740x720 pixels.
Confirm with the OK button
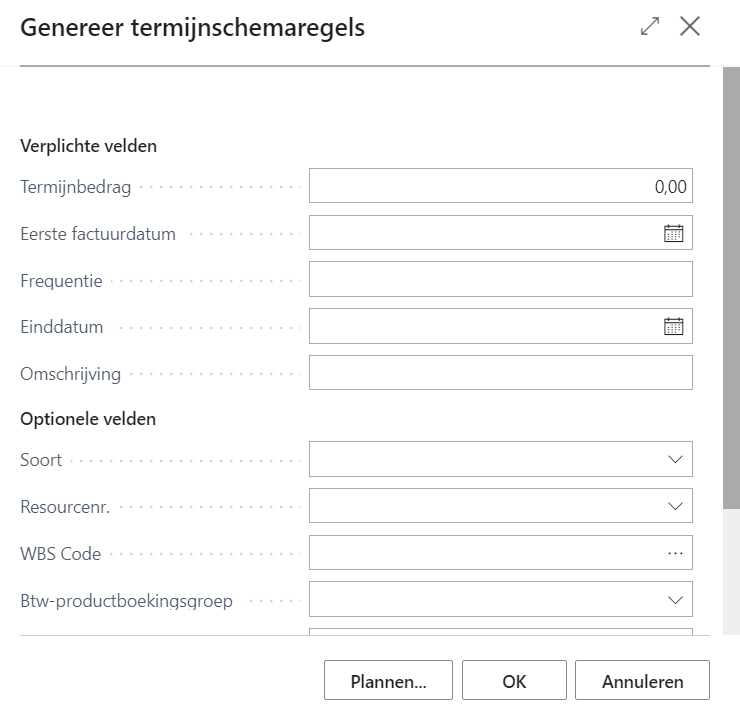click(514, 681)
